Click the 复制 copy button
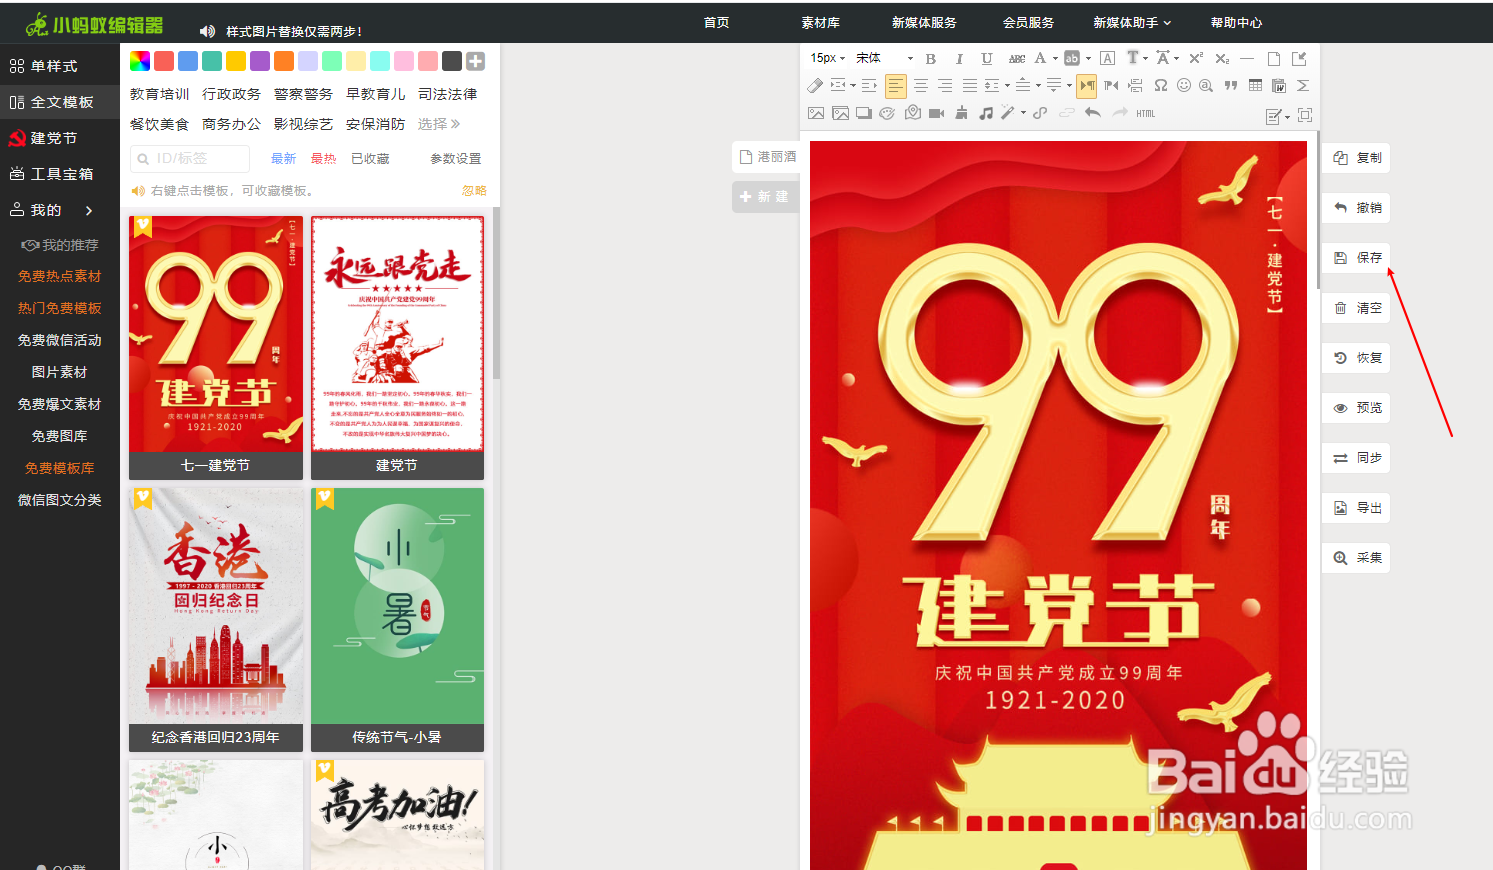This screenshot has width=1493, height=870. pyautogui.click(x=1357, y=158)
